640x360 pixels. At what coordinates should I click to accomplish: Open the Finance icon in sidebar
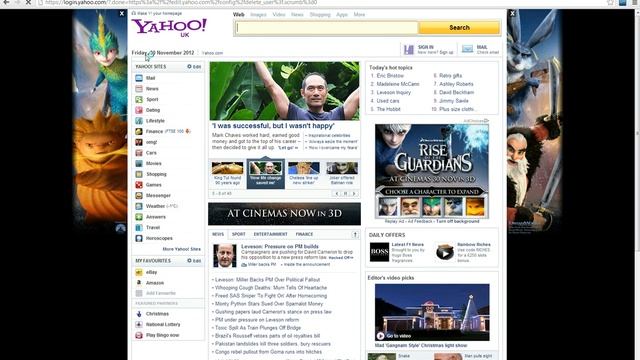(139, 131)
